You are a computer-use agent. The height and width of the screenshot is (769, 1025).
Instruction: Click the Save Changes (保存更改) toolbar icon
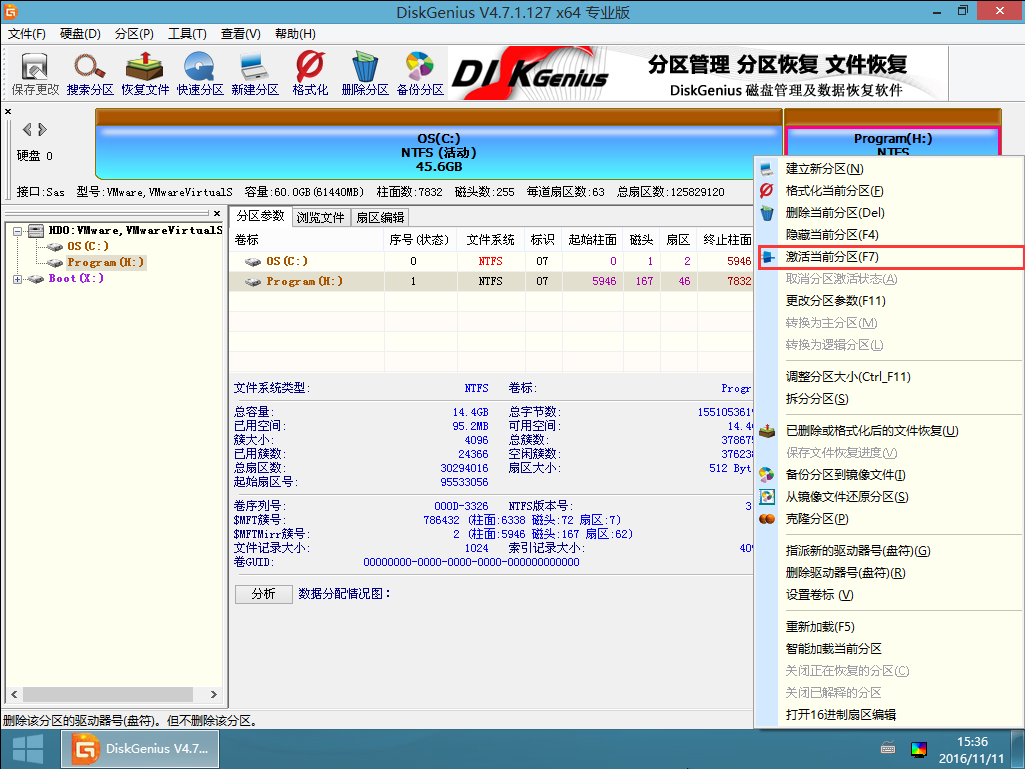click(x=35, y=74)
